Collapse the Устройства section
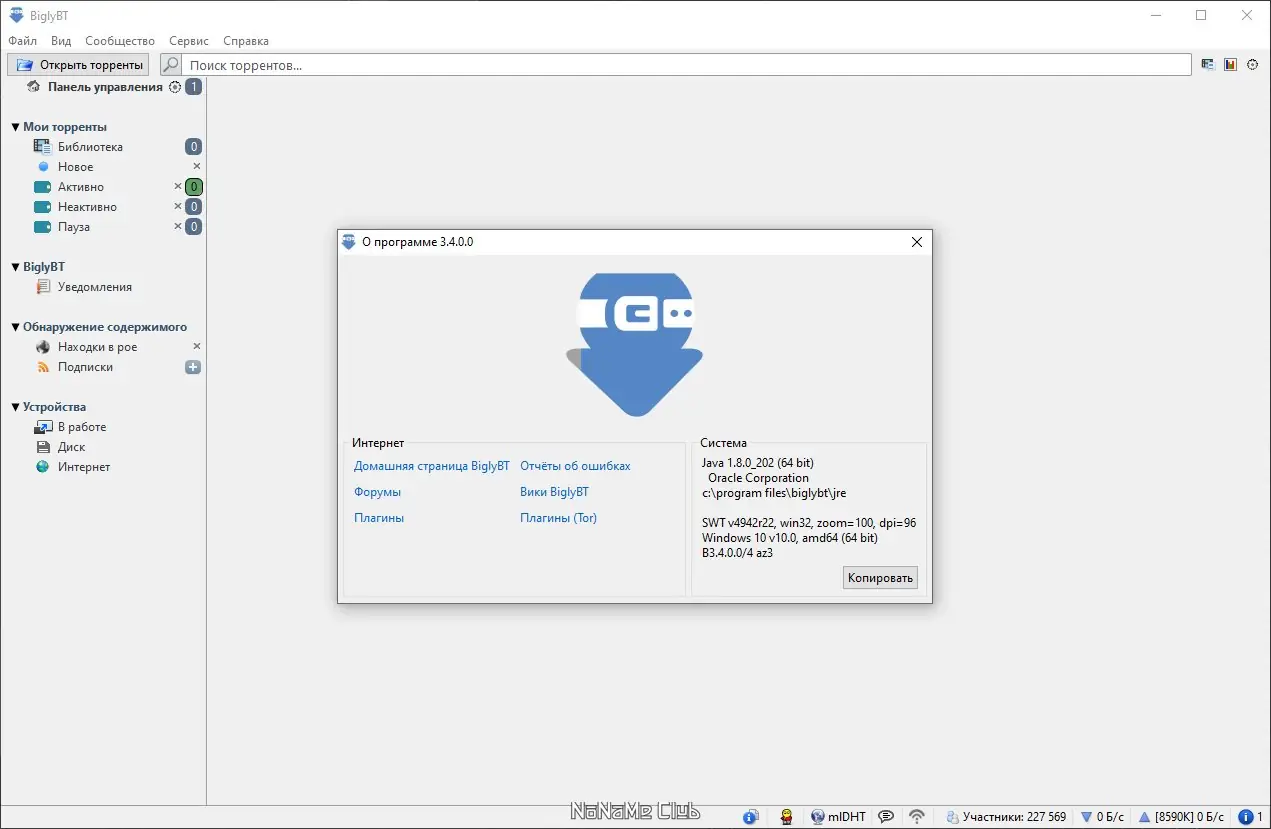Image resolution: width=1271 pixels, height=829 pixels. click(x=16, y=407)
